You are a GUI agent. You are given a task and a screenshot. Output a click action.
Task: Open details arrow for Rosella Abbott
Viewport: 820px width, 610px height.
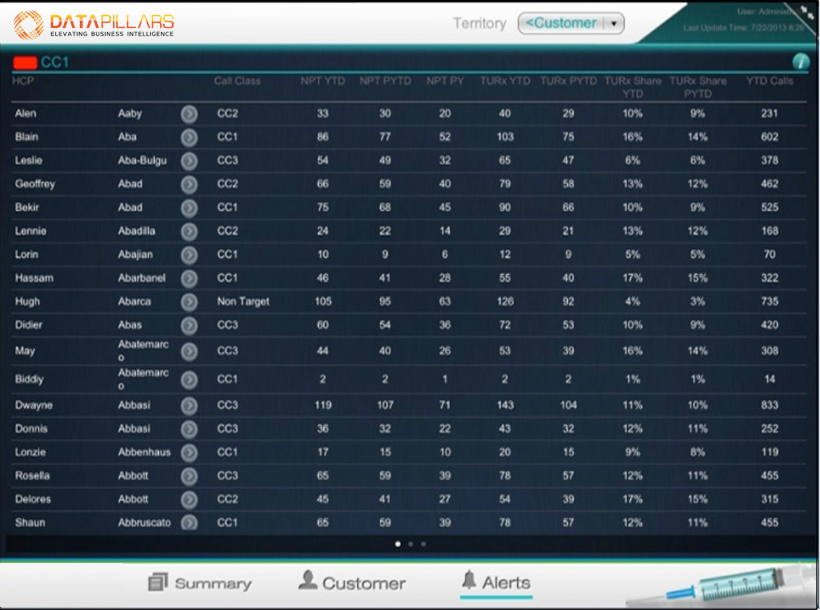pyautogui.click(x=189, y=476)
